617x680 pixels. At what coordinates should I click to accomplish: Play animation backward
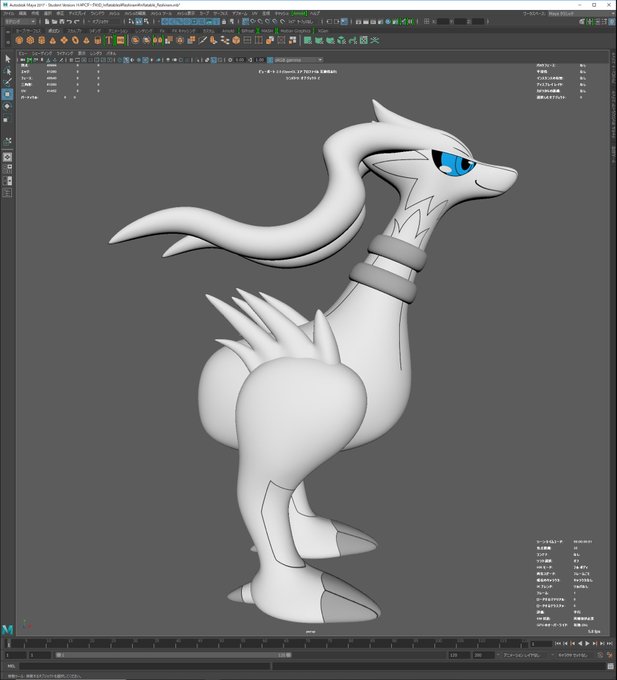[x=580, y=643]
